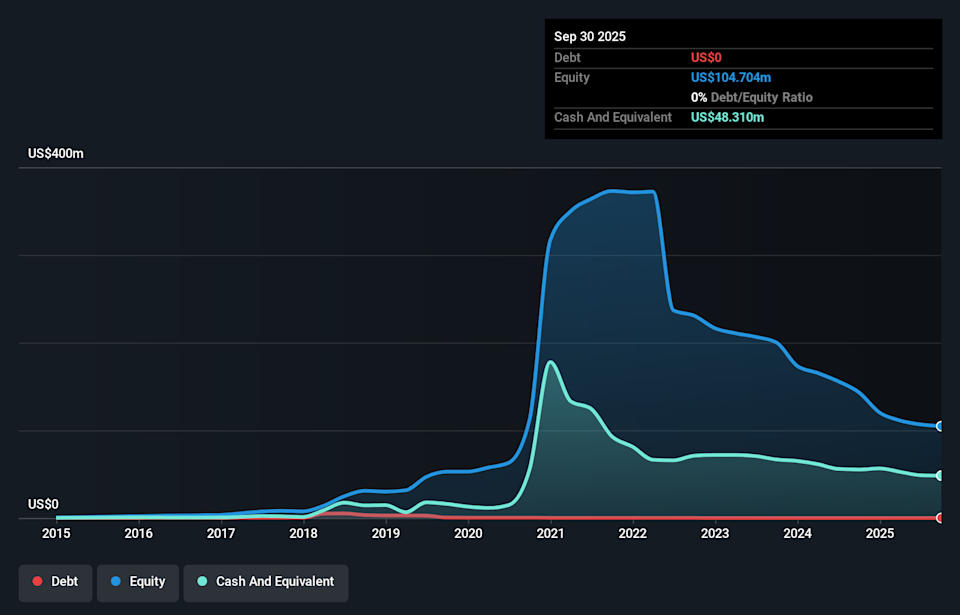Image resolution: width=960 pixels, height=615 pixels.
Task: Click the red Debt legend dot
Action: 37,581
